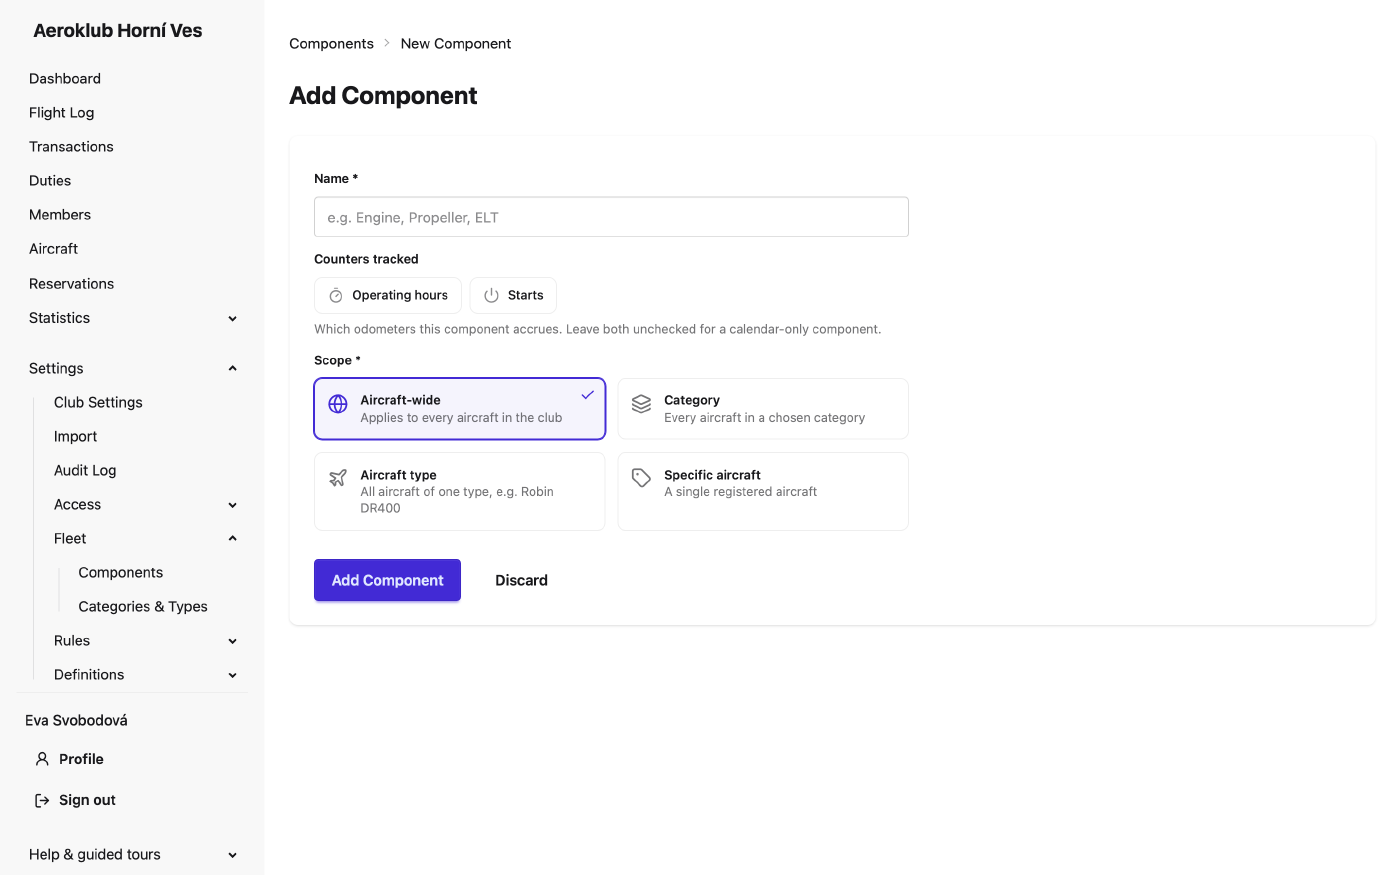The image size is (1400, 875).
Task: Go to Flight Log
Action: (62, 113)
